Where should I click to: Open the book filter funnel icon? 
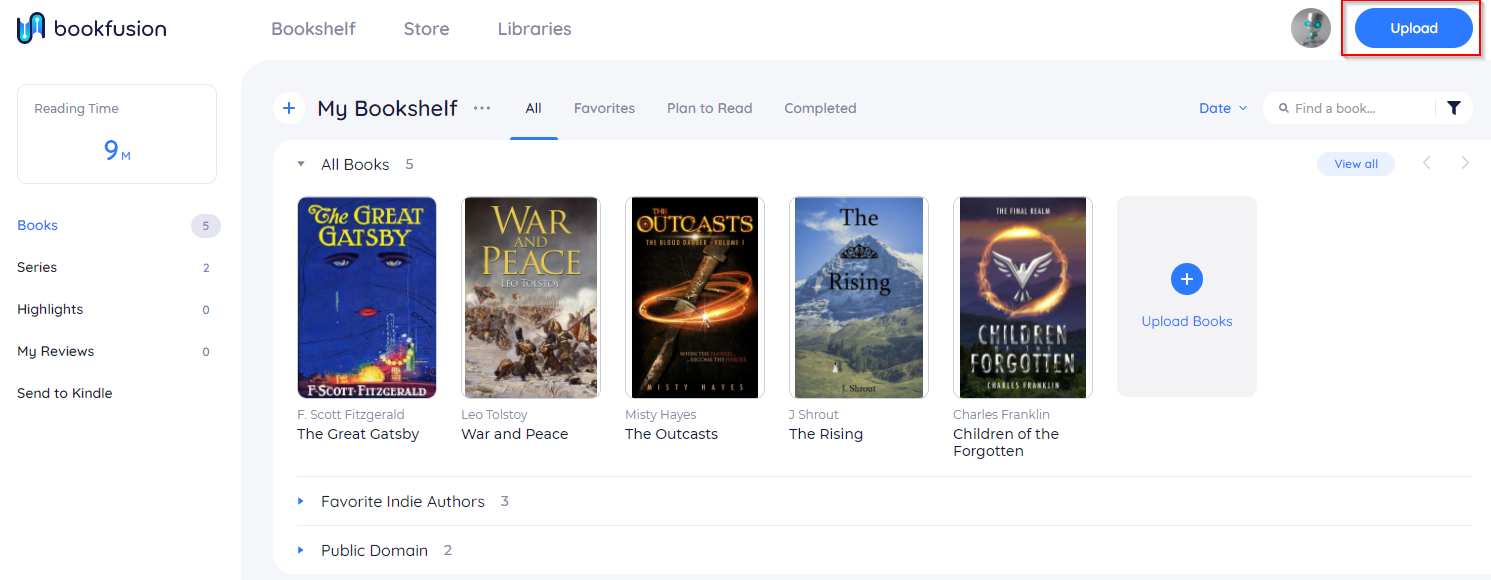tap(1454, 108)
